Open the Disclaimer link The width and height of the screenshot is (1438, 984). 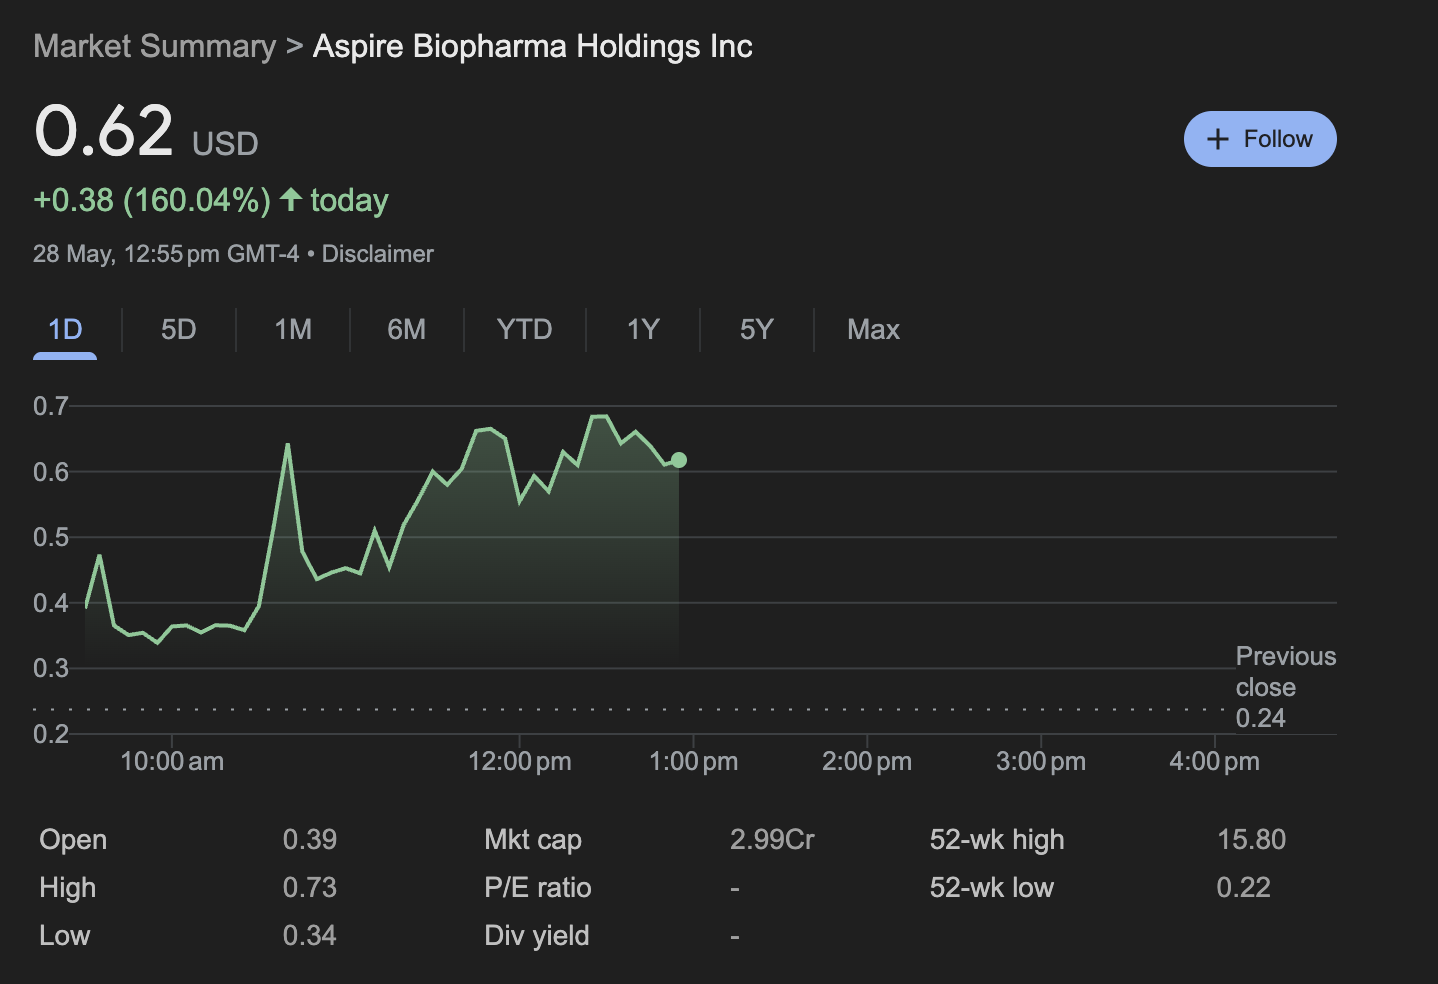tap(377, 254)
